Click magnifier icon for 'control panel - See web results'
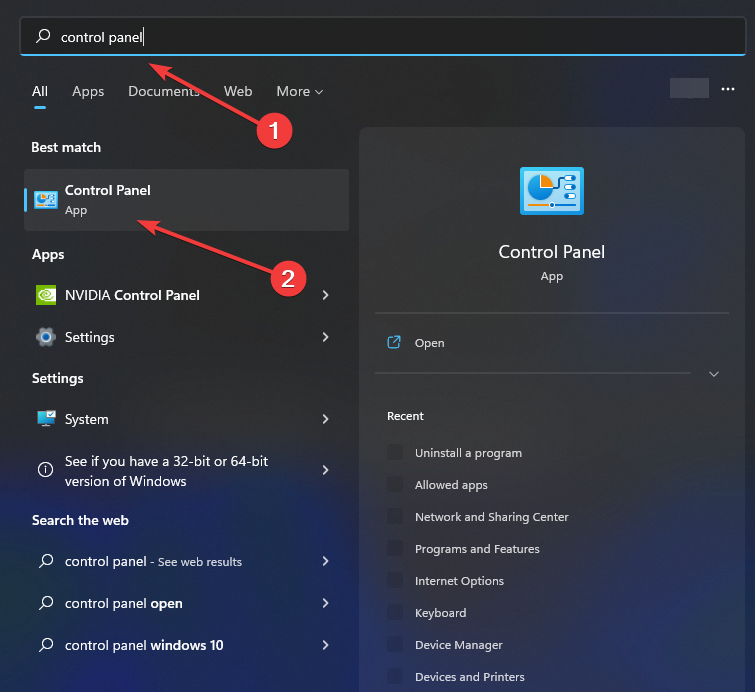 (46, 561)
